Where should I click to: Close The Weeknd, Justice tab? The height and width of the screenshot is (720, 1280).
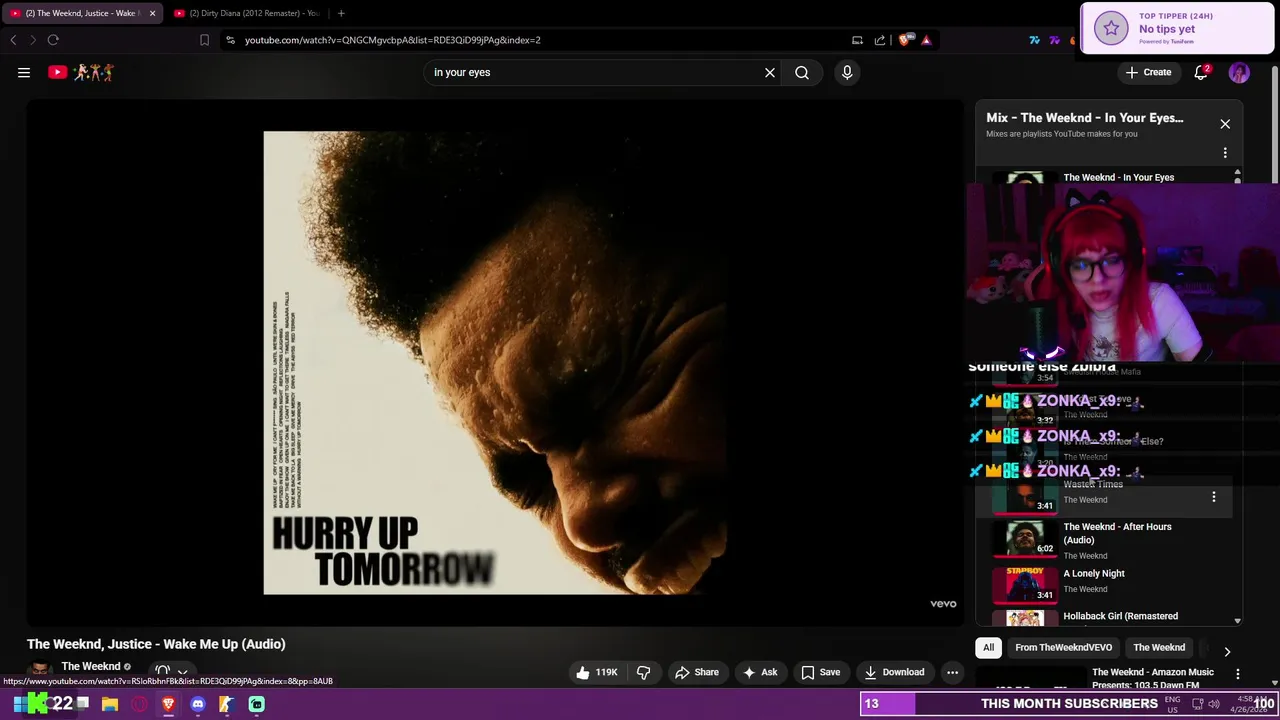pyautogui.click(x=152, y=13)
